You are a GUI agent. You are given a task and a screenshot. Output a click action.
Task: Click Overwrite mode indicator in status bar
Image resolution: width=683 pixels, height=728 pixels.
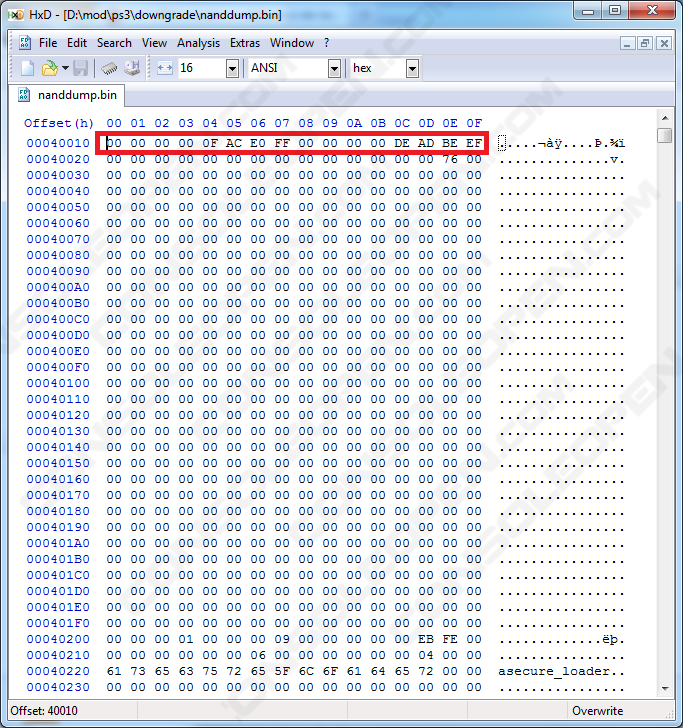coord(597,711)
